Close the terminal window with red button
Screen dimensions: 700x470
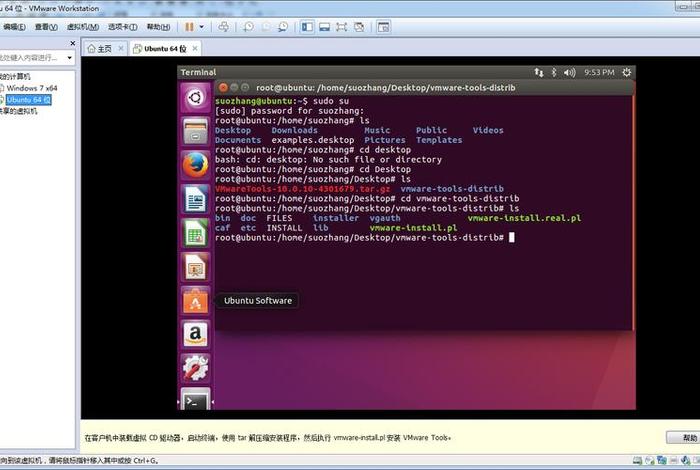point(223,87)
